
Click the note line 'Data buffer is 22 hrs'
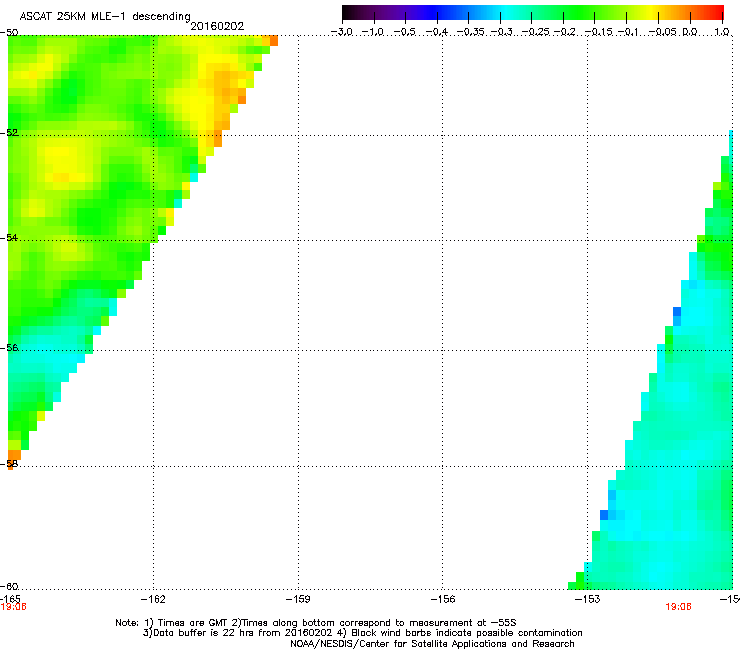point(362,633)
